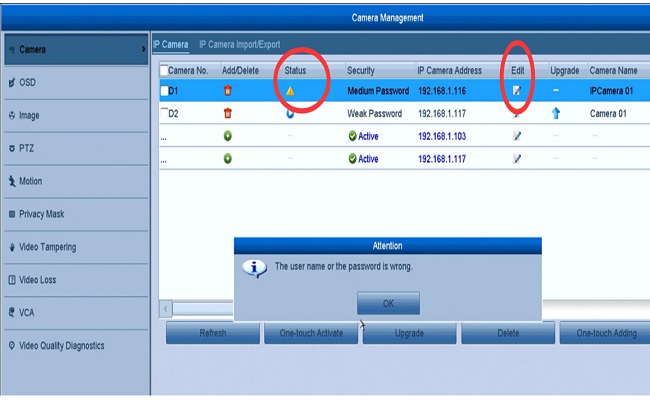This screenshot has height=400, width=650.
Task: Tick the checkbox for camera D2
Action: click(x=165, y=113)
